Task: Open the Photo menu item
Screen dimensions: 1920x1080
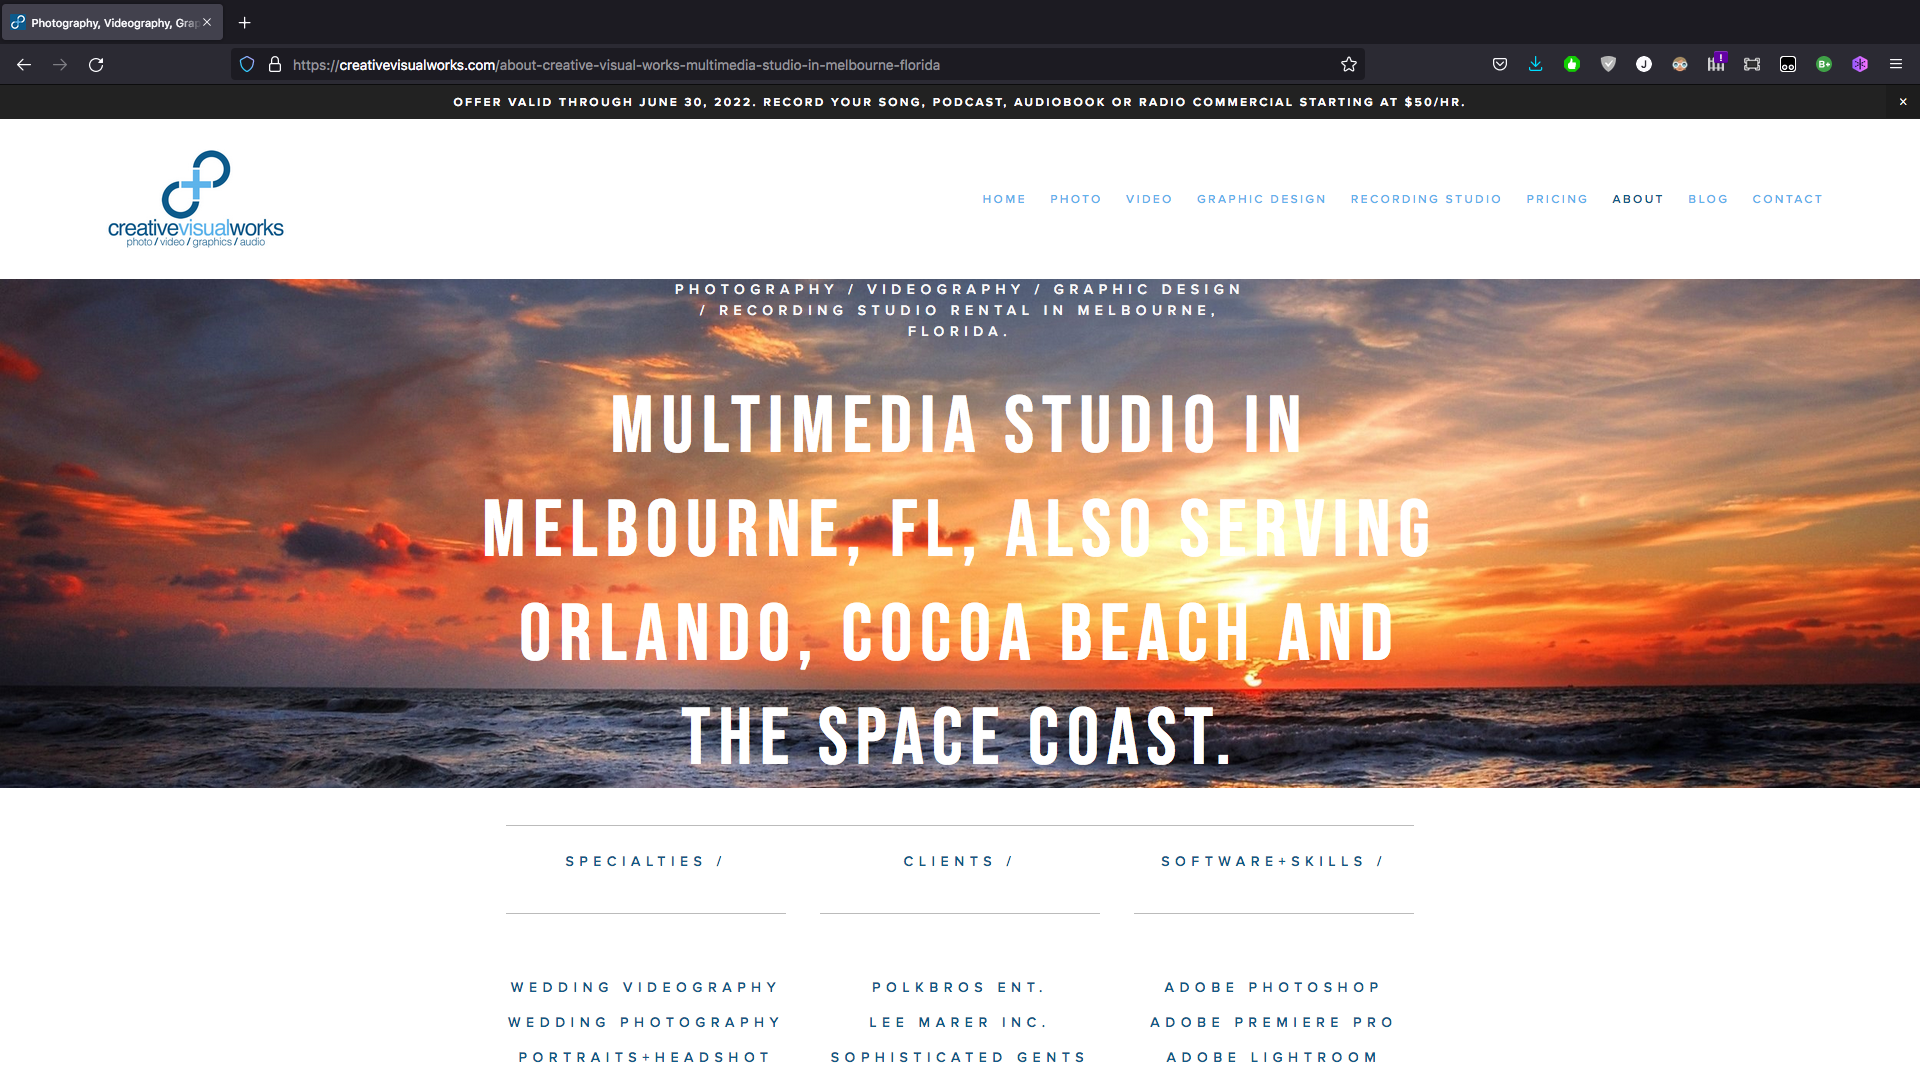Action: pyautogui.click(x=1076, y=199)
